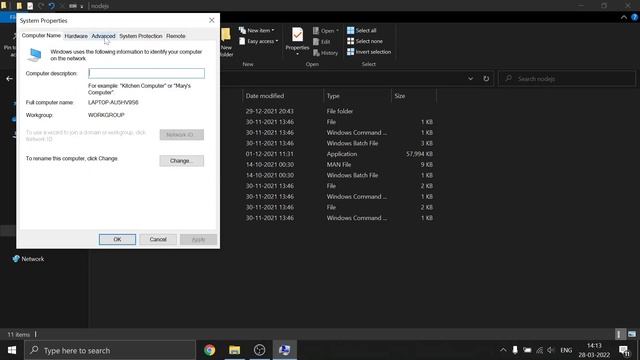Click Select none in ribbon
Viewport: 640px width, 360px height.
pyautogui.click(x=365, y=41)
